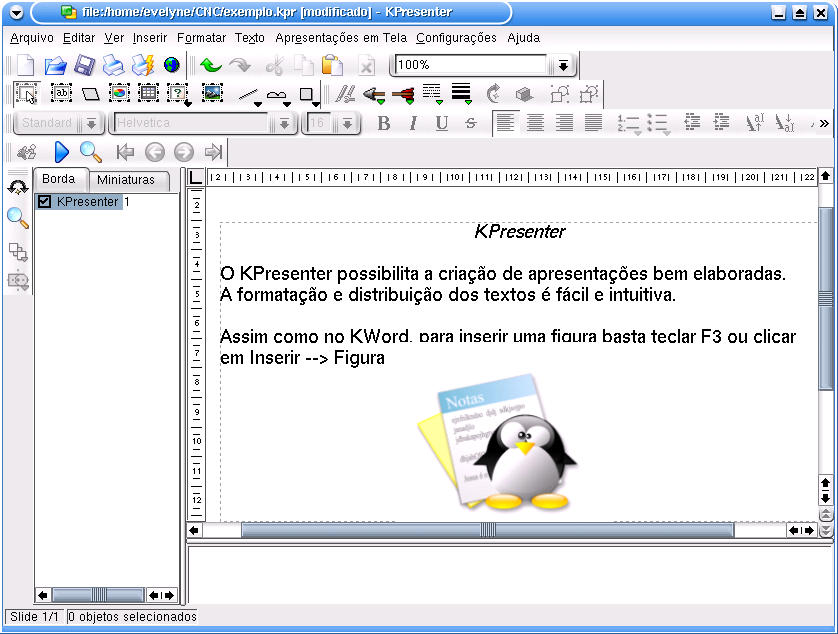This screenshot has width=838, height=634.
Task: Center-align the text
Action: pos(535,123)
